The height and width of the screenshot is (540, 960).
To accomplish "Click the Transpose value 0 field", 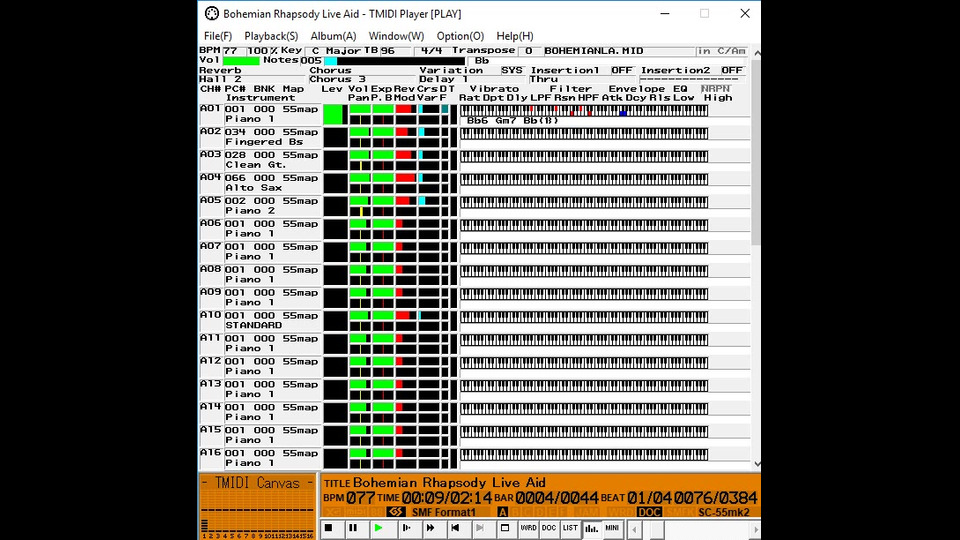I will [x=528, y=51].
